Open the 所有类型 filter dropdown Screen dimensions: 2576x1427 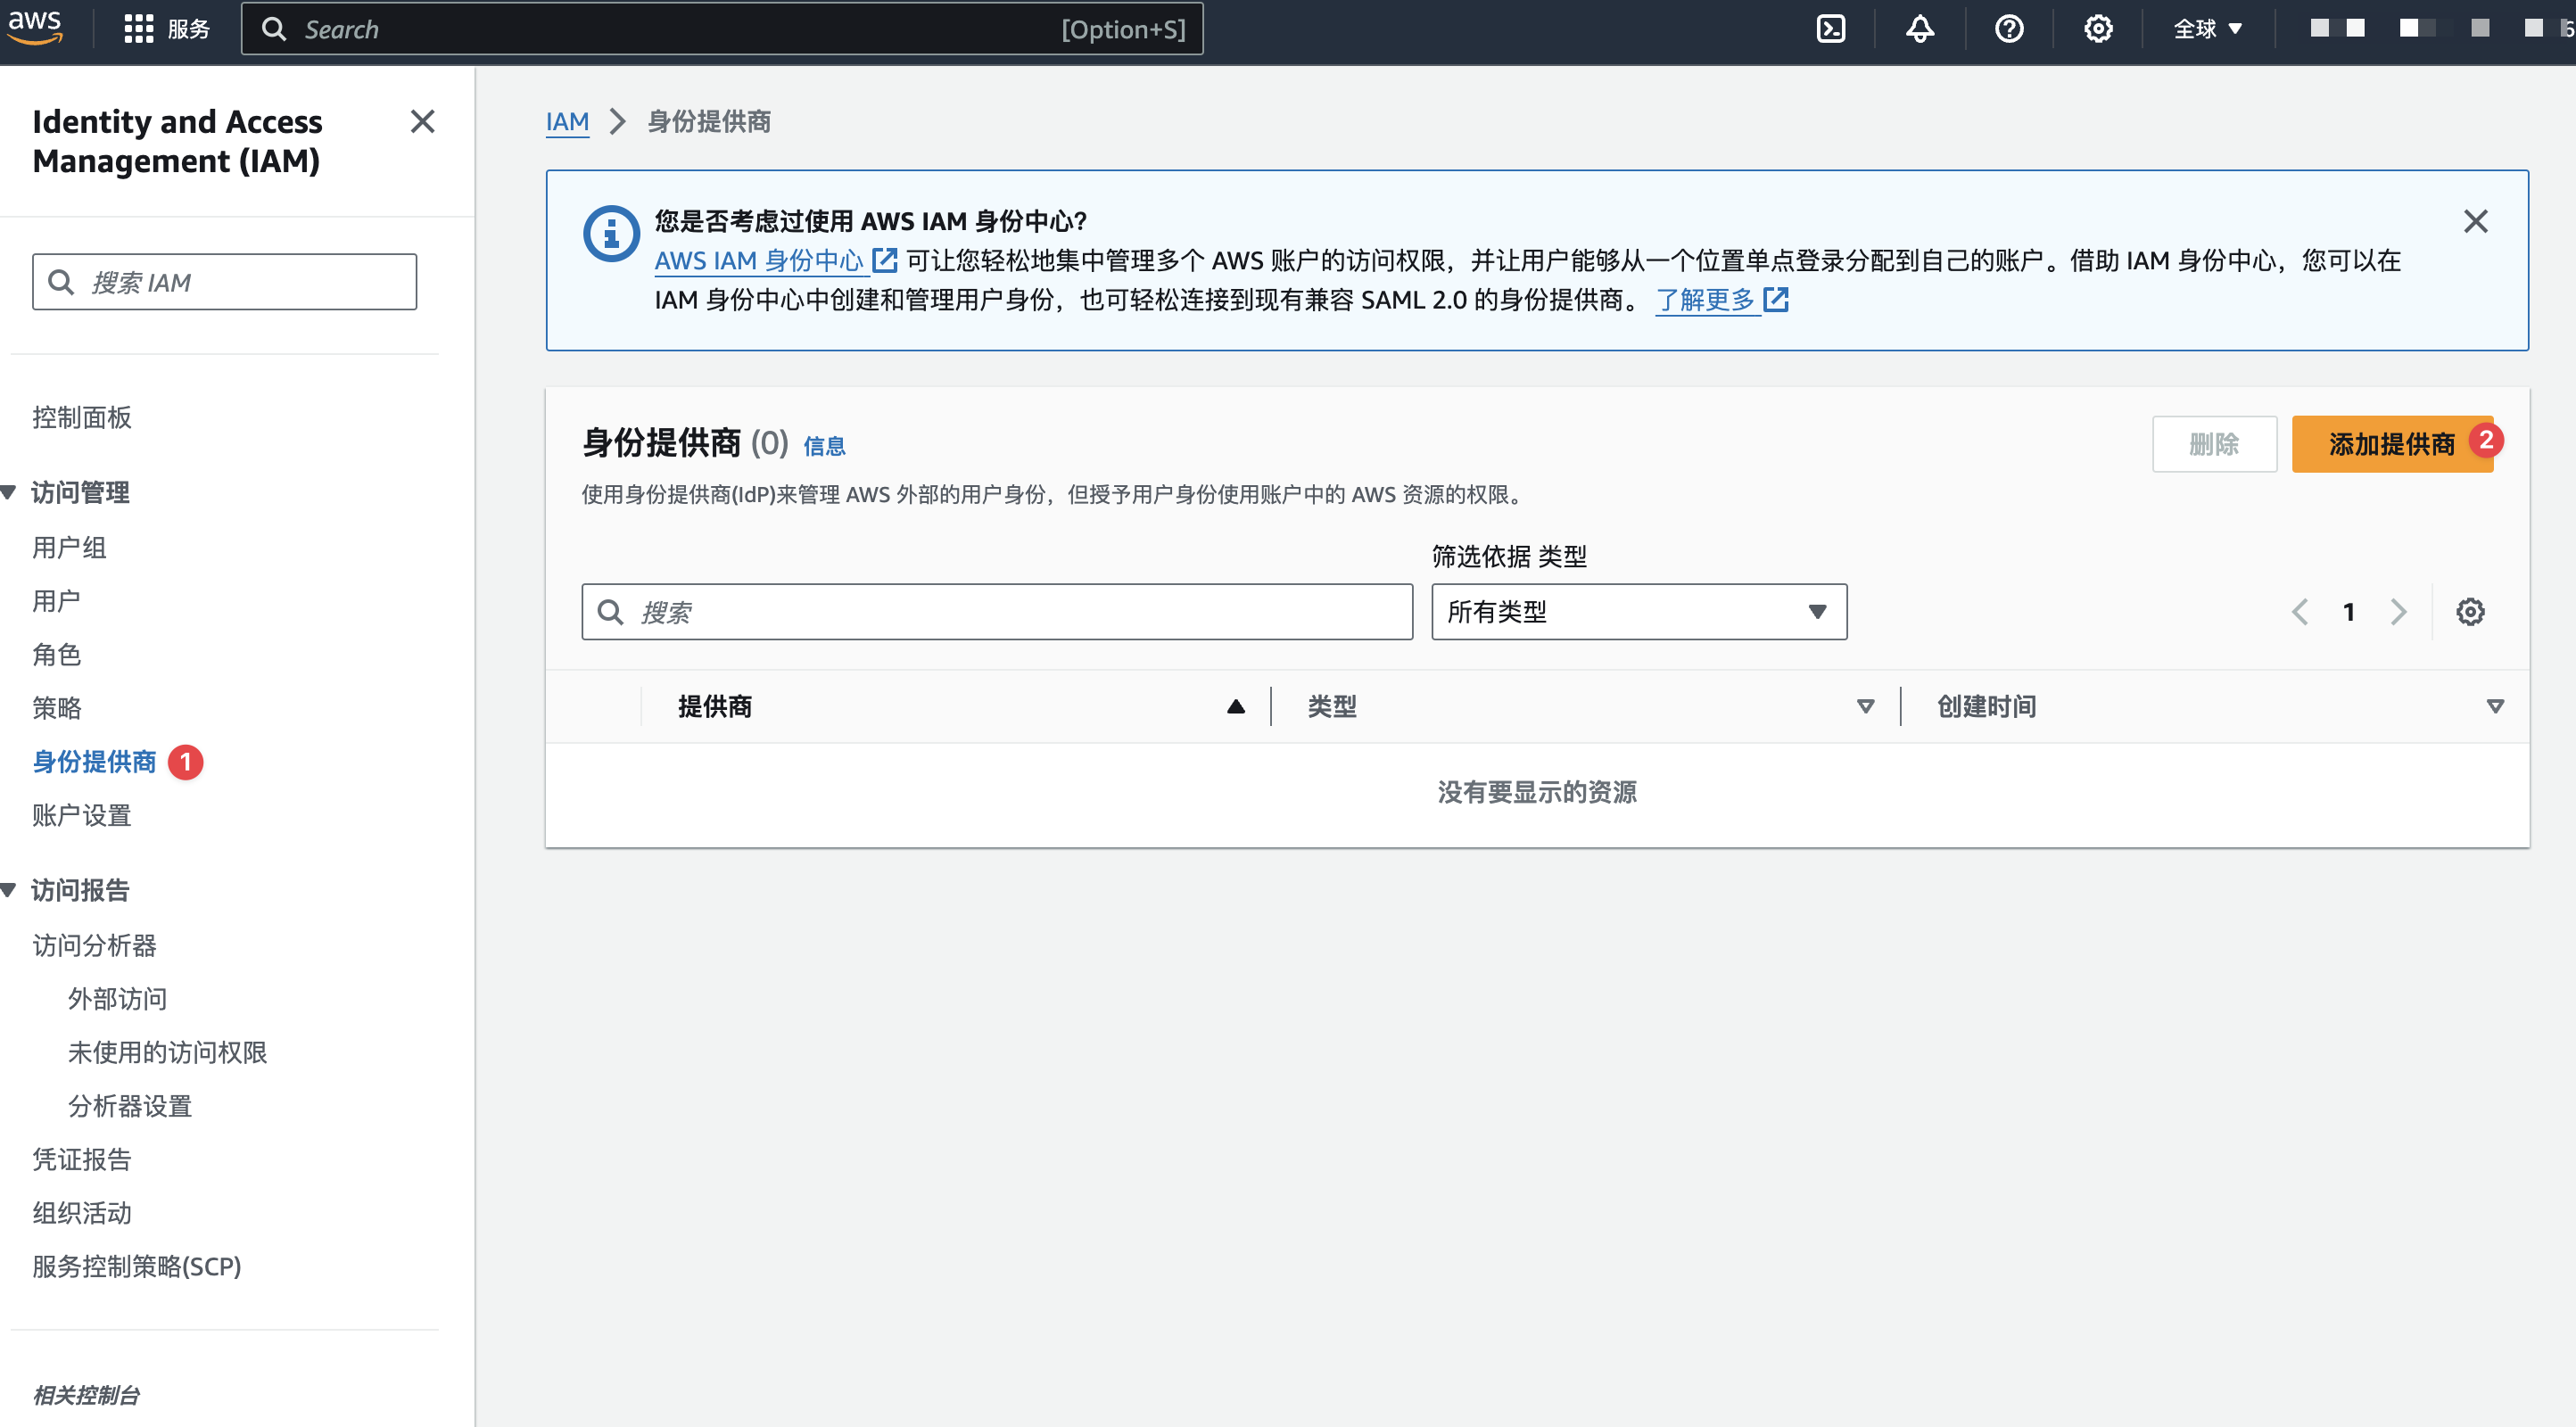(x=1638, y=612)
